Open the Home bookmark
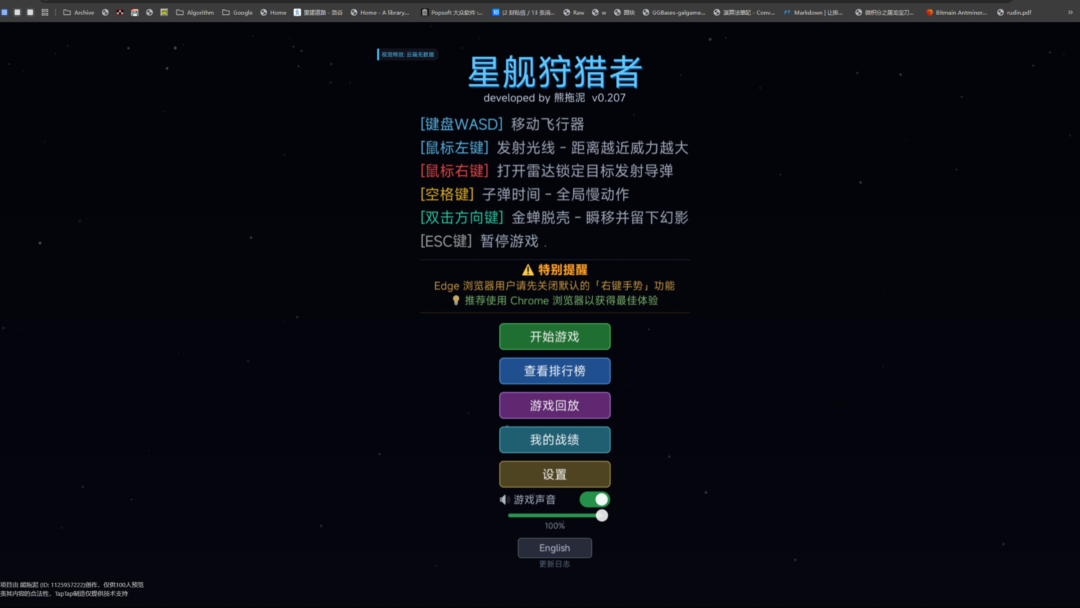1080x608 pixels. tap(273, 12)
